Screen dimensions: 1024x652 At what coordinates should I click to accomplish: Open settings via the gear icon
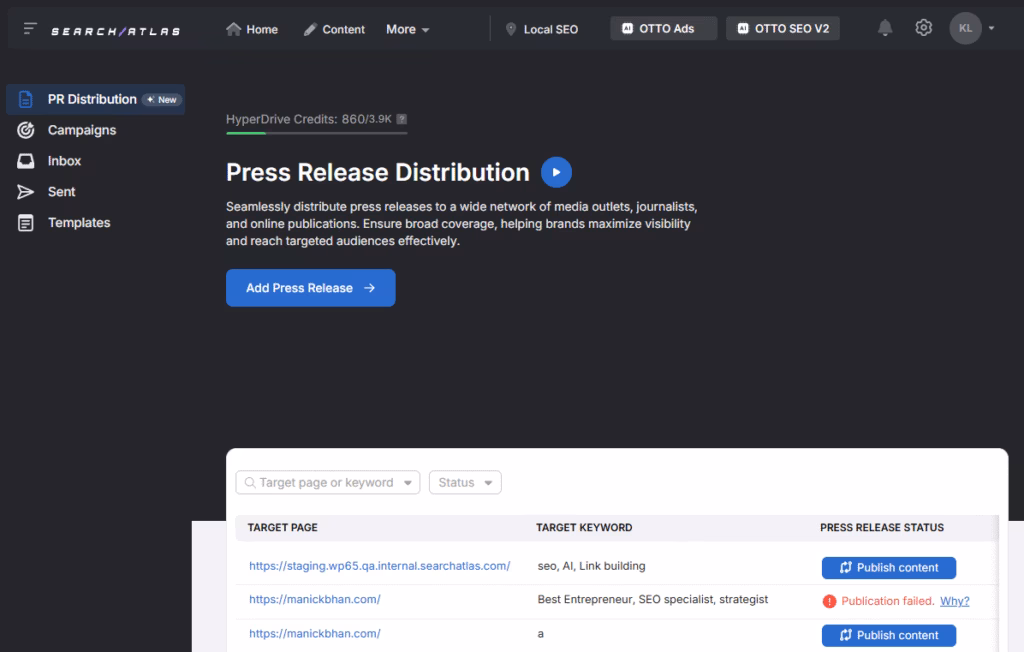(923, 27)
